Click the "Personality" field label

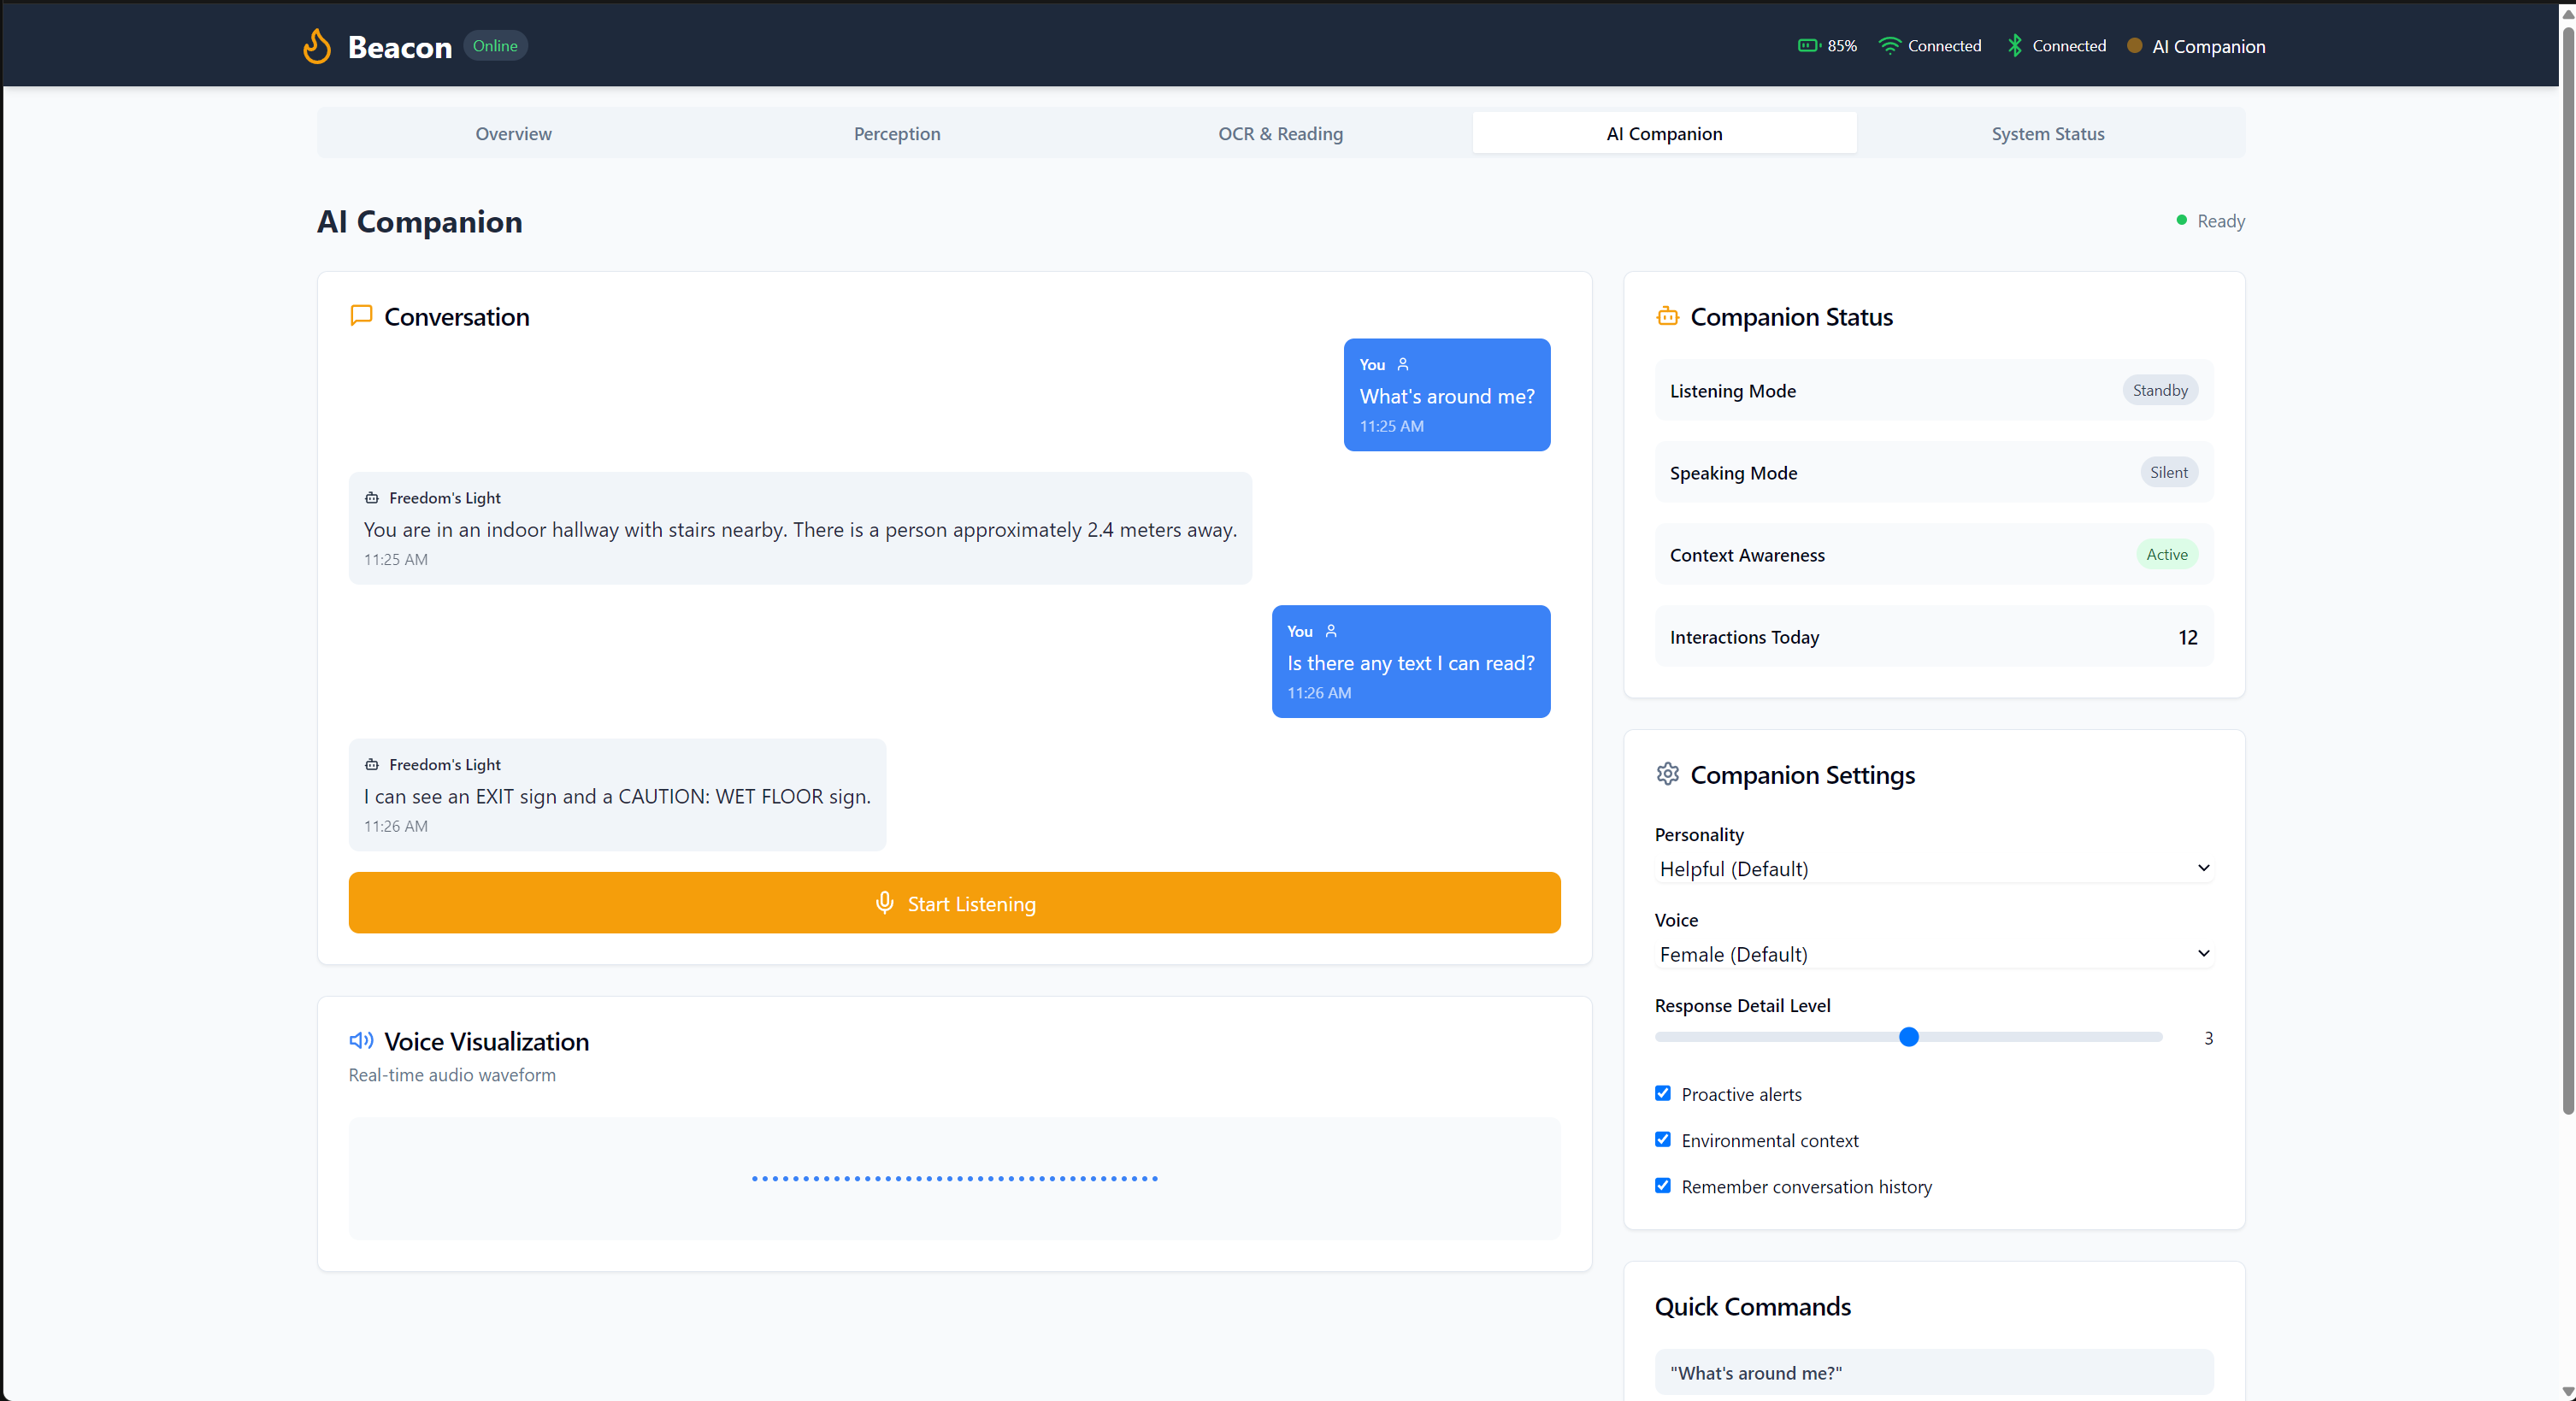(1698, 834)
